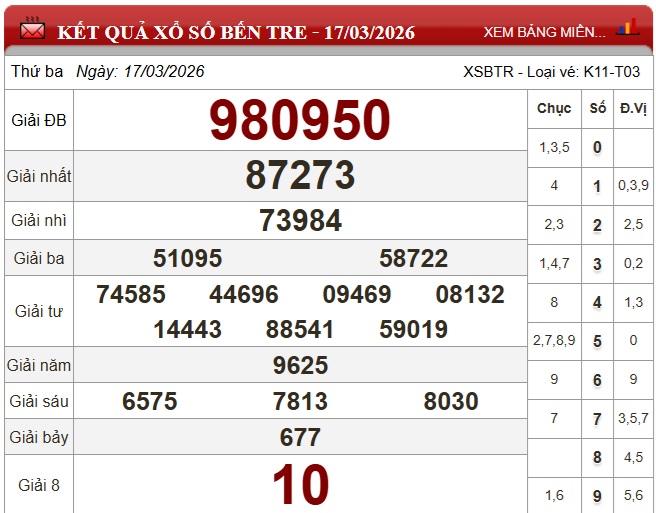The width and height of the screenshot is (656, 513).
Task: Click sixth prize number 7813
Action: tap(300, 402)
